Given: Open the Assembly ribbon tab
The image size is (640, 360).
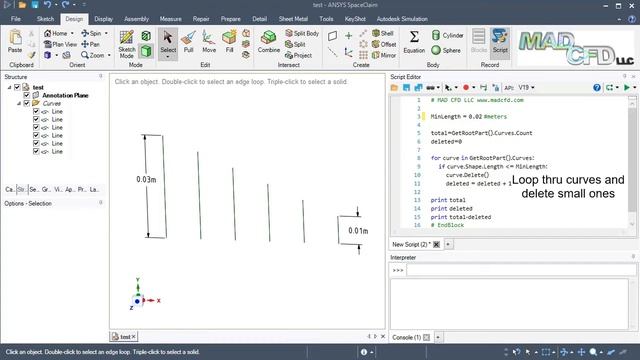Looking at the screenshot, I should [x=136, y=19].
